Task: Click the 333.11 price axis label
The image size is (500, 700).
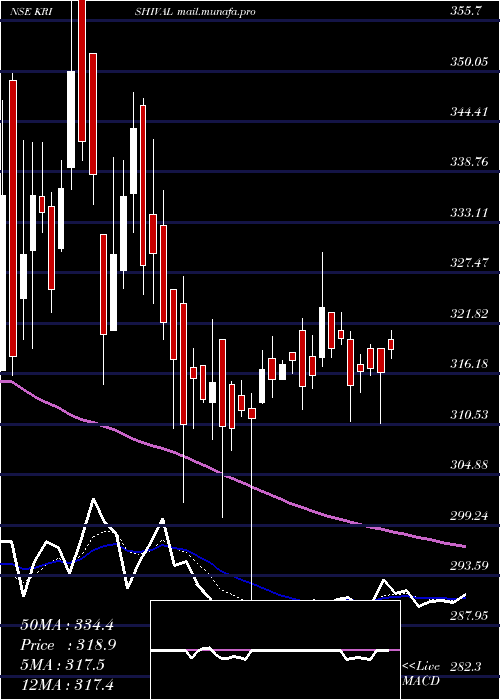Action: point(469,213)
